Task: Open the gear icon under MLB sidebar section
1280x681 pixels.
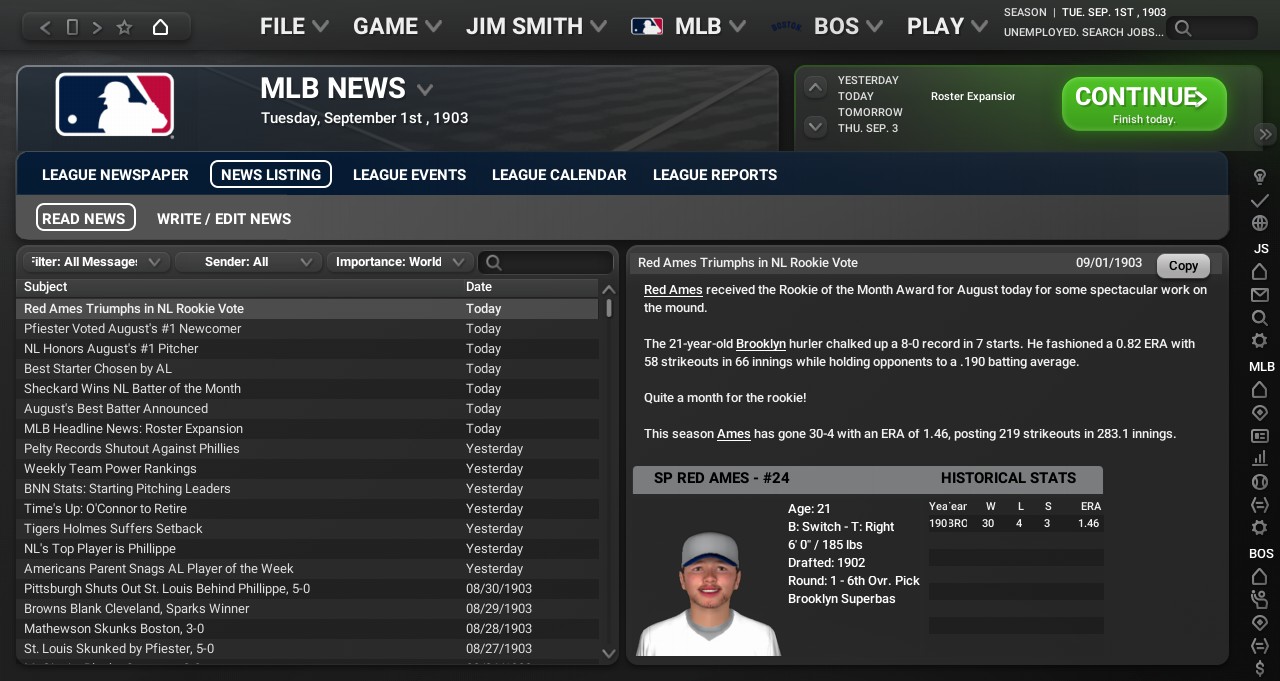Action: point(1260,528)
